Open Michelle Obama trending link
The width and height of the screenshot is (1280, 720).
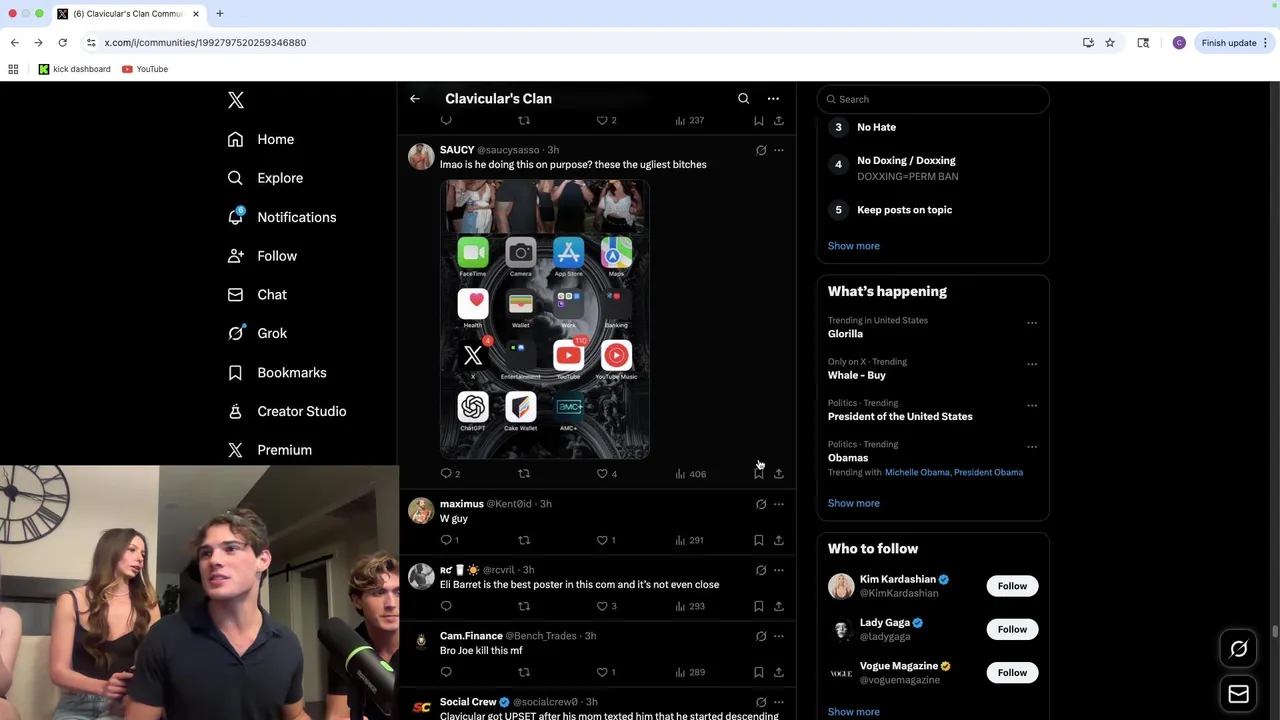pos(917,472)
